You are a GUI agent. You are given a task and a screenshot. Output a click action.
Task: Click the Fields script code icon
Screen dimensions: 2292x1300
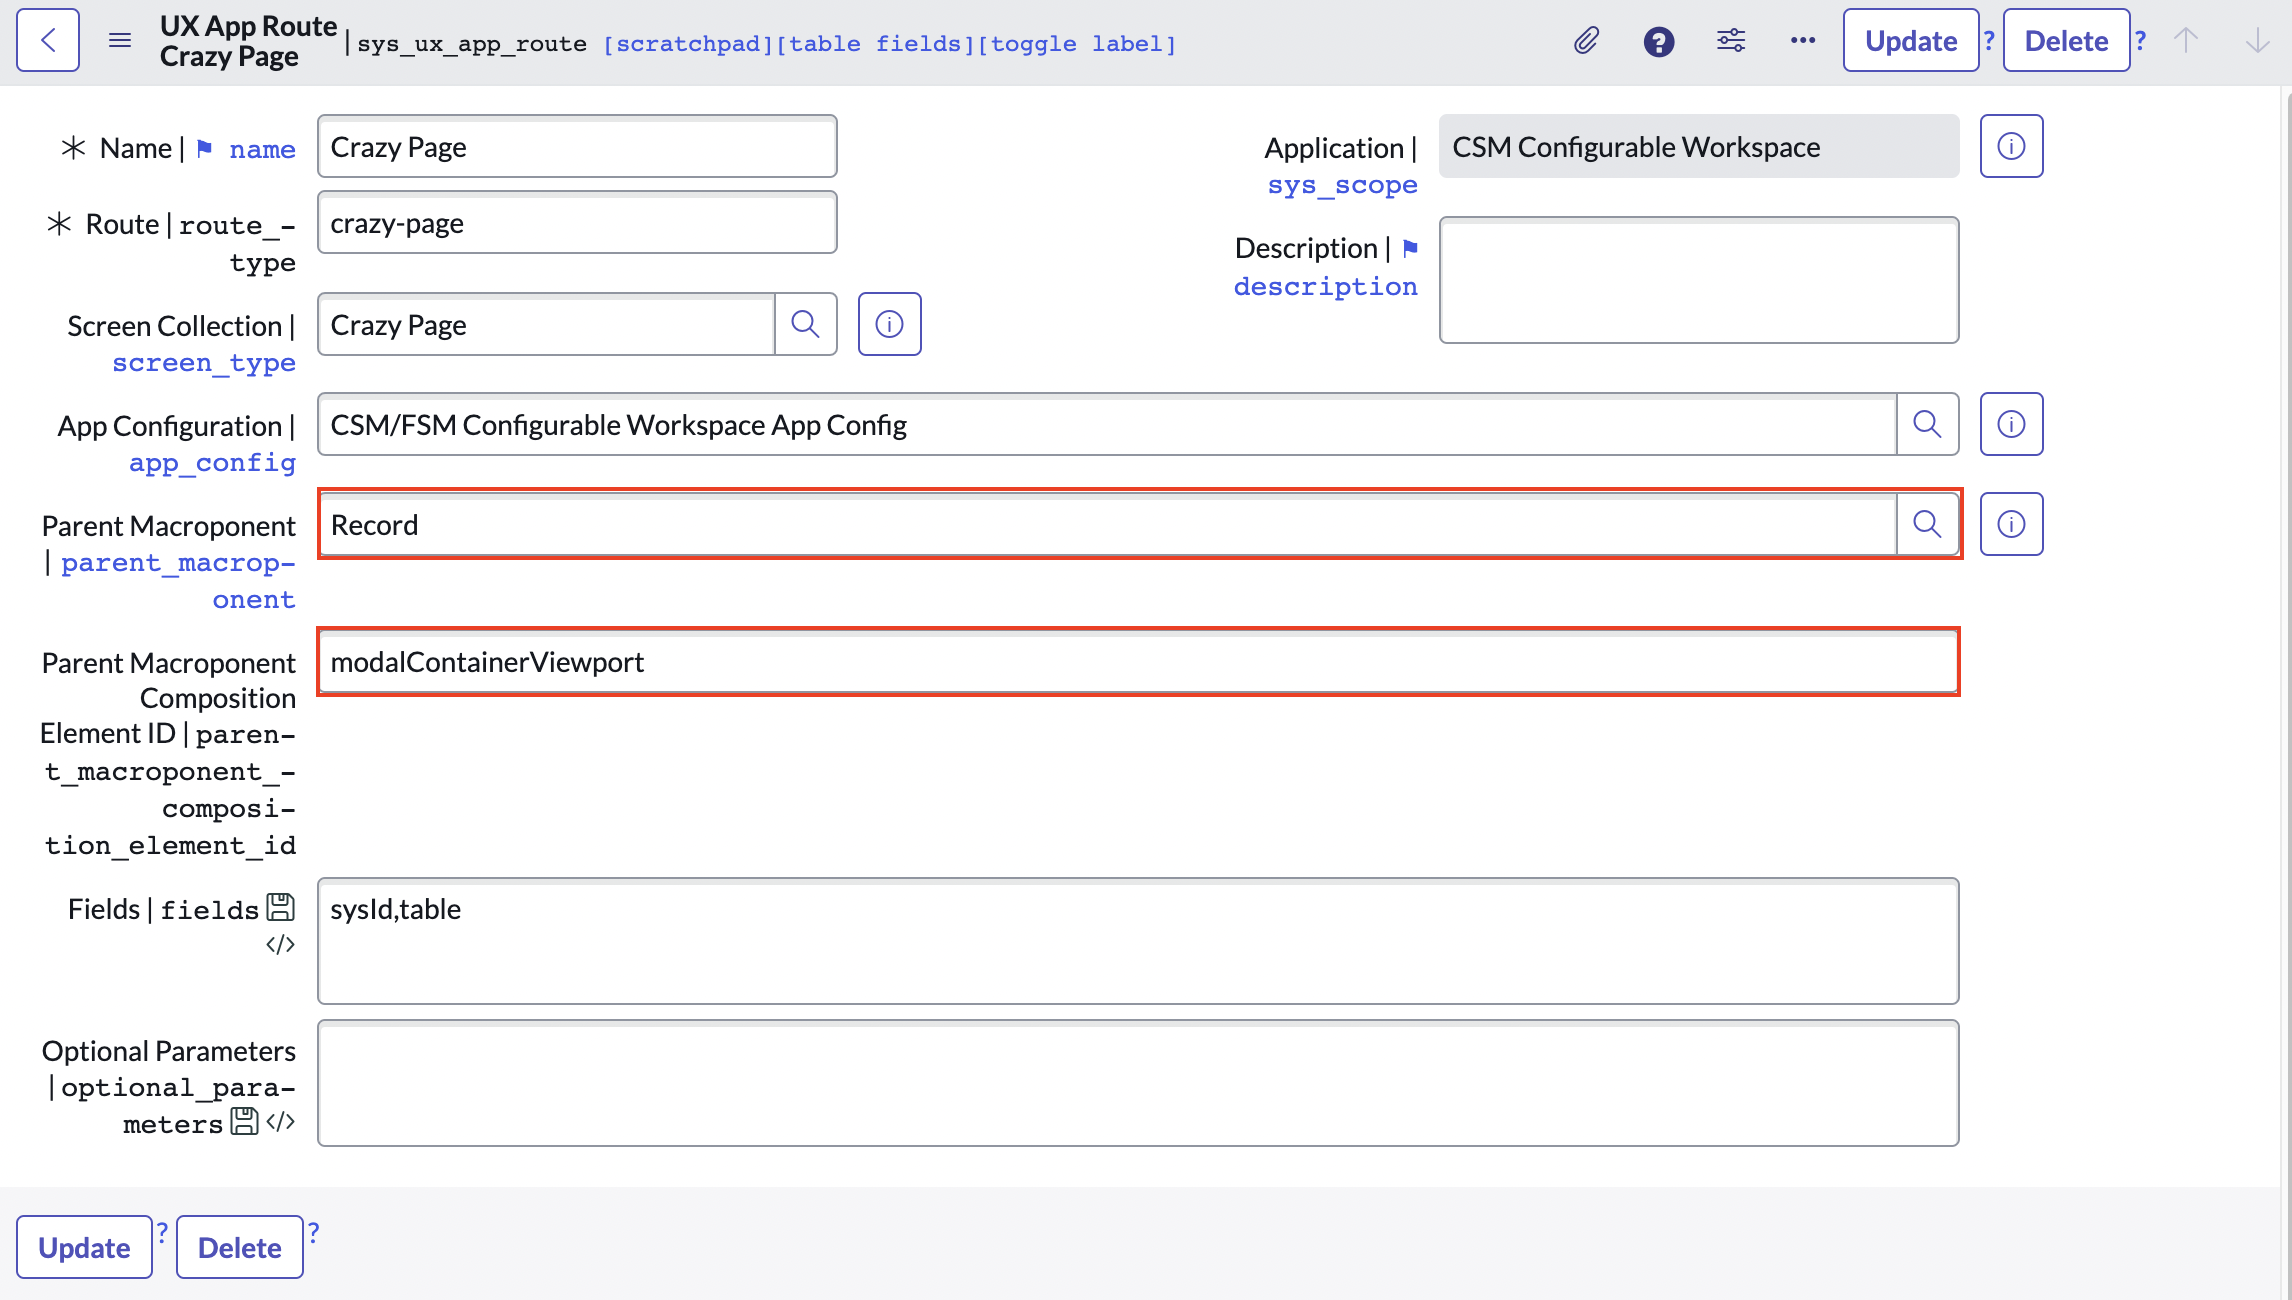coord(281,945)
